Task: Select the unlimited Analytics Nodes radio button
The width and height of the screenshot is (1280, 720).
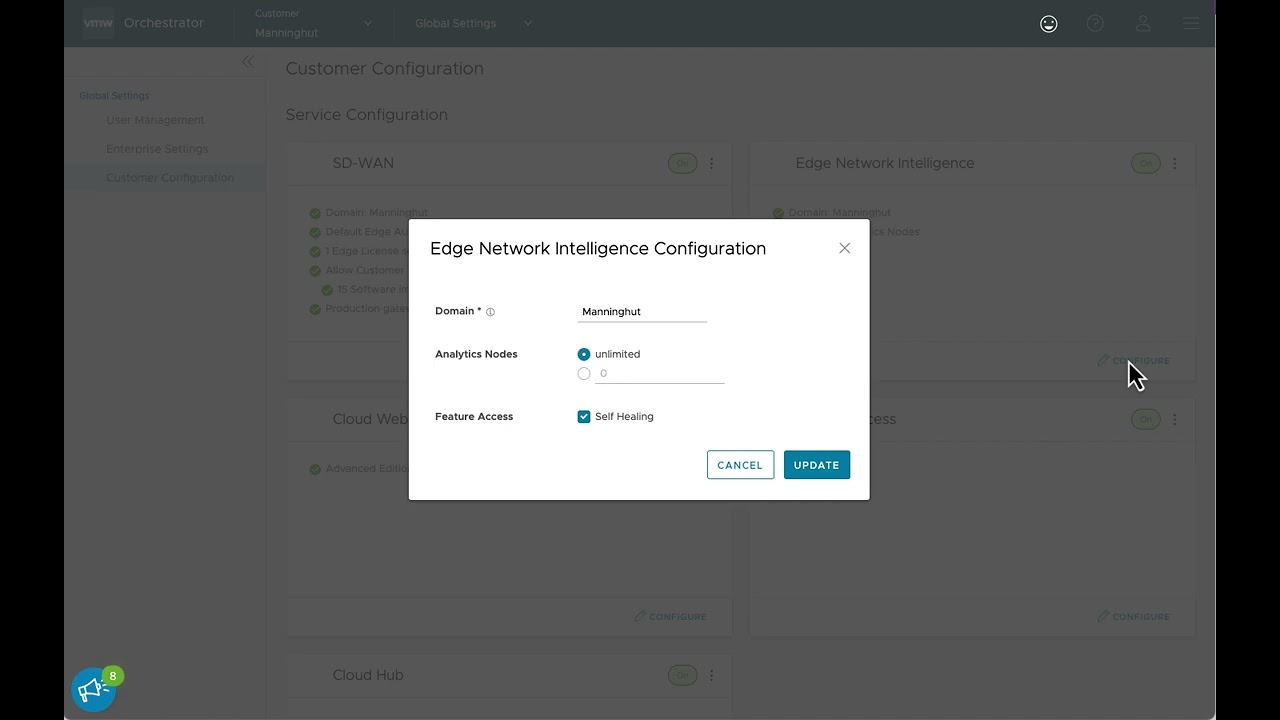Action: click(583, 353)
